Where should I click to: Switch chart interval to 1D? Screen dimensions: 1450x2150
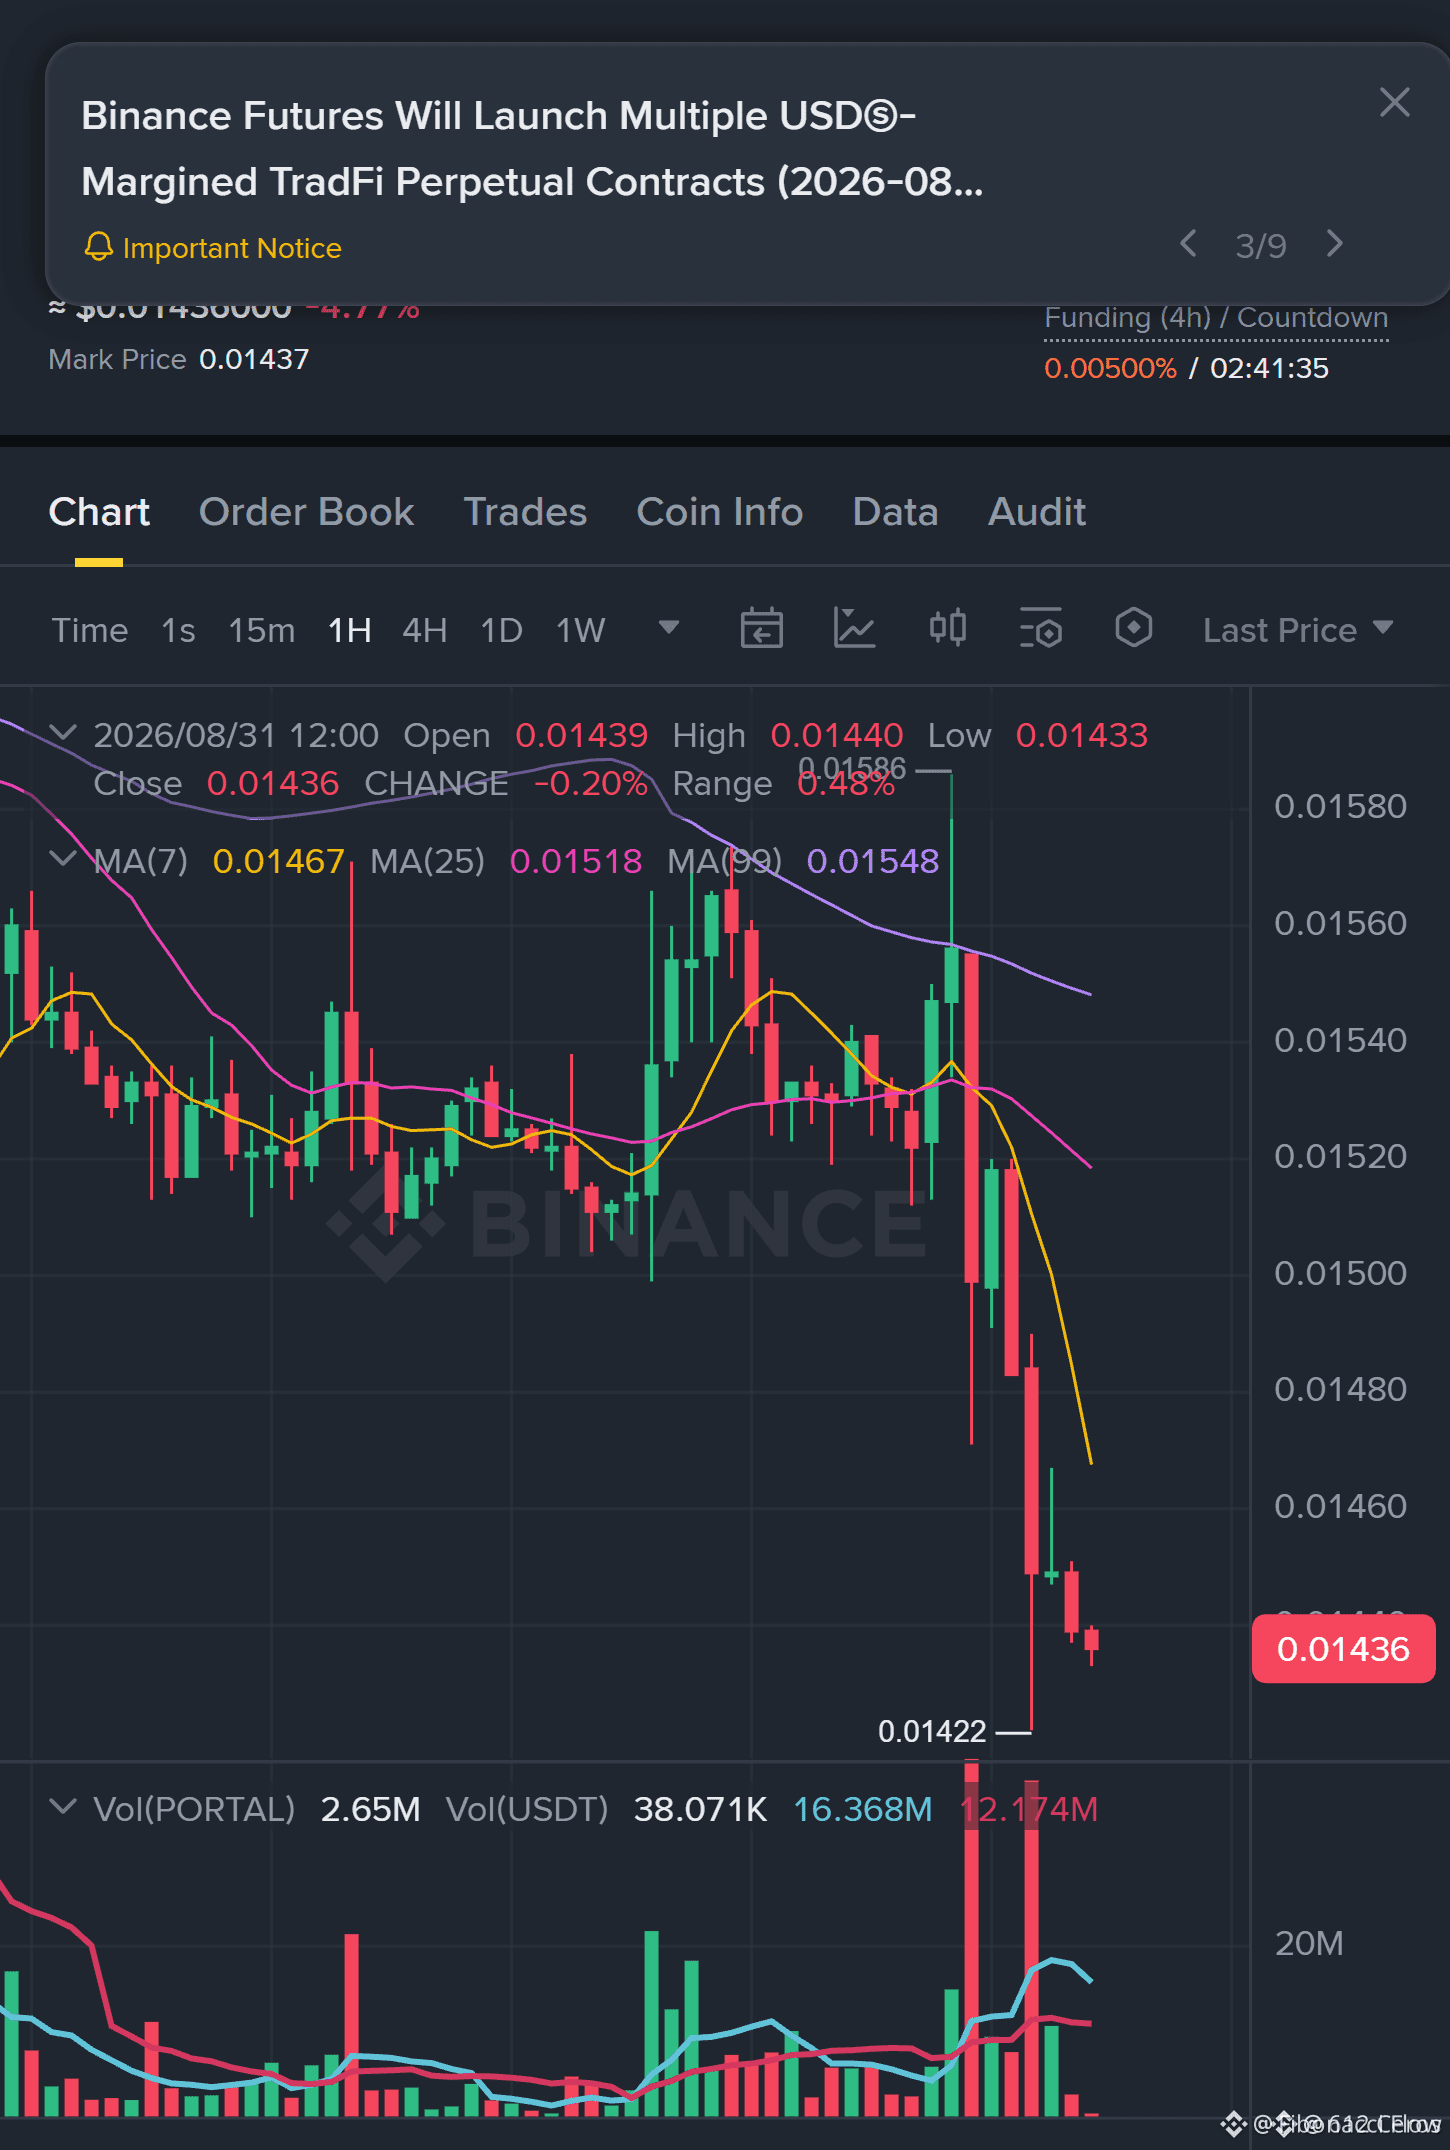click(x=502, y=630)
